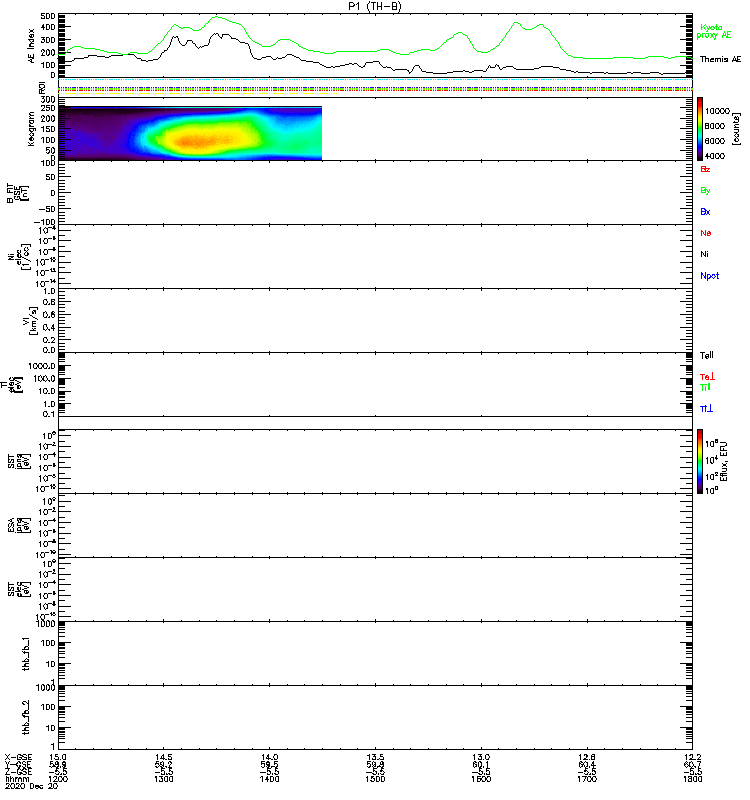Select the 'Te||' parallel temperature label
The image size is (750, 800).
click(x=707, y=355)
